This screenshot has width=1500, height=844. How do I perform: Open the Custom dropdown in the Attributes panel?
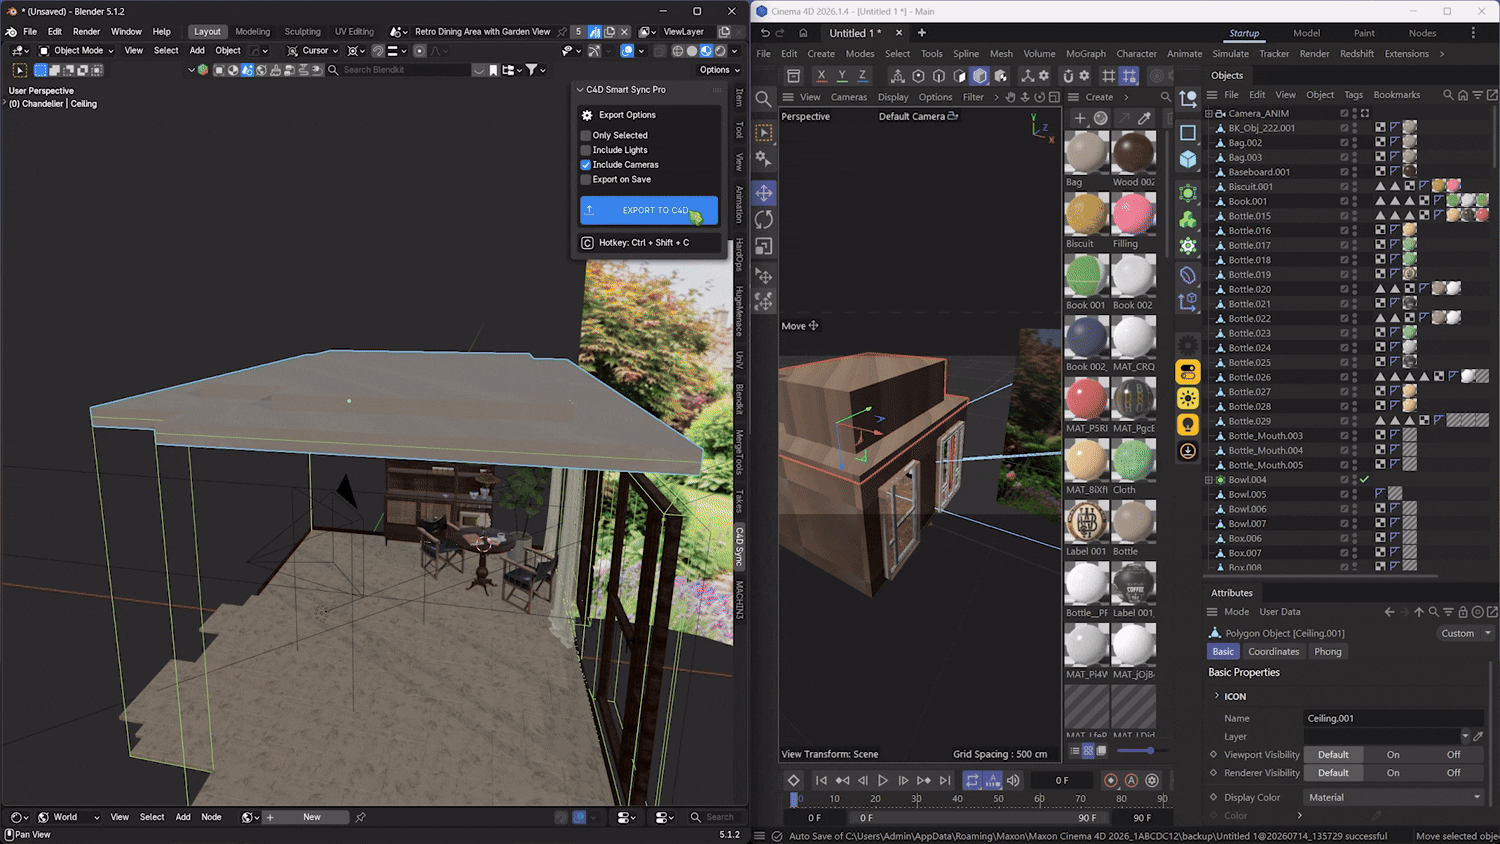point(1465,633)
